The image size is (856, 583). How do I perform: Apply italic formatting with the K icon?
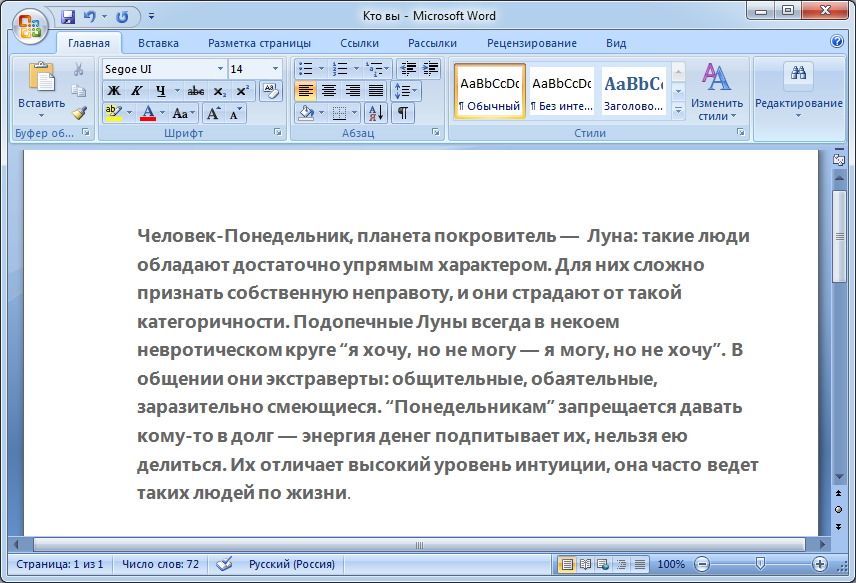coord(137,91)
